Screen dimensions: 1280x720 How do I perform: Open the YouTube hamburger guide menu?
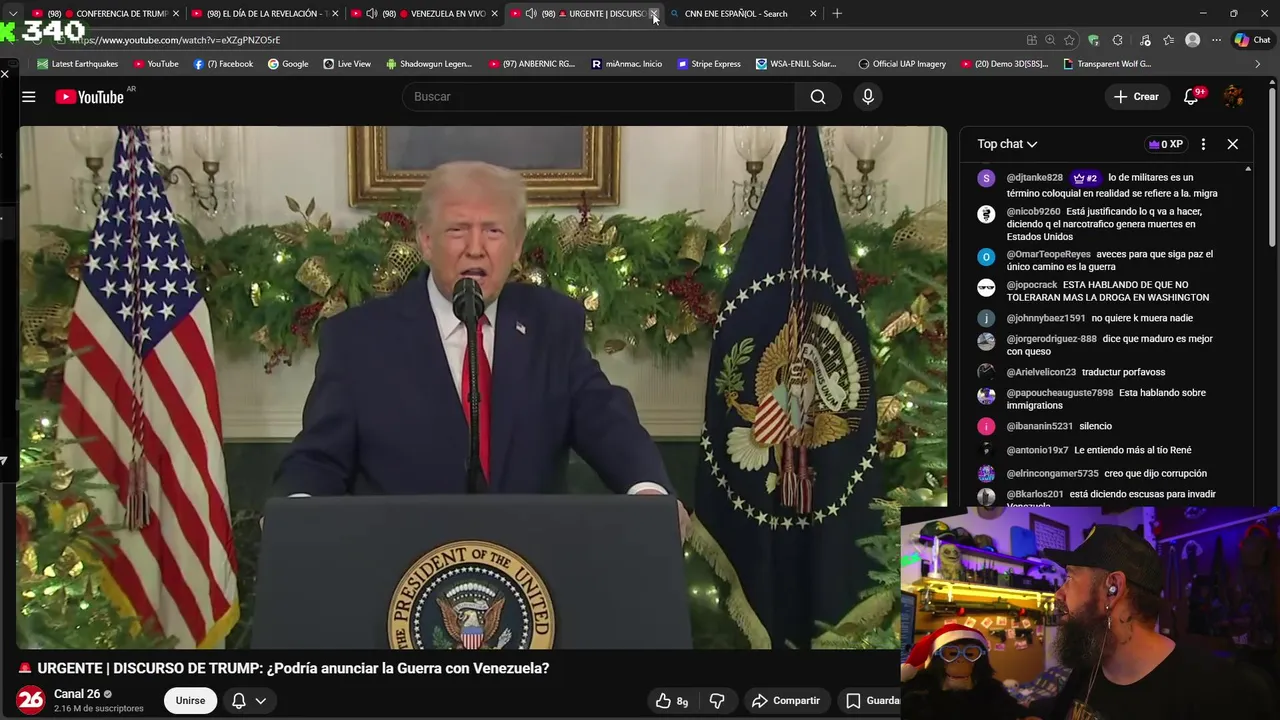pyautogui.click(x=29, y=97)
